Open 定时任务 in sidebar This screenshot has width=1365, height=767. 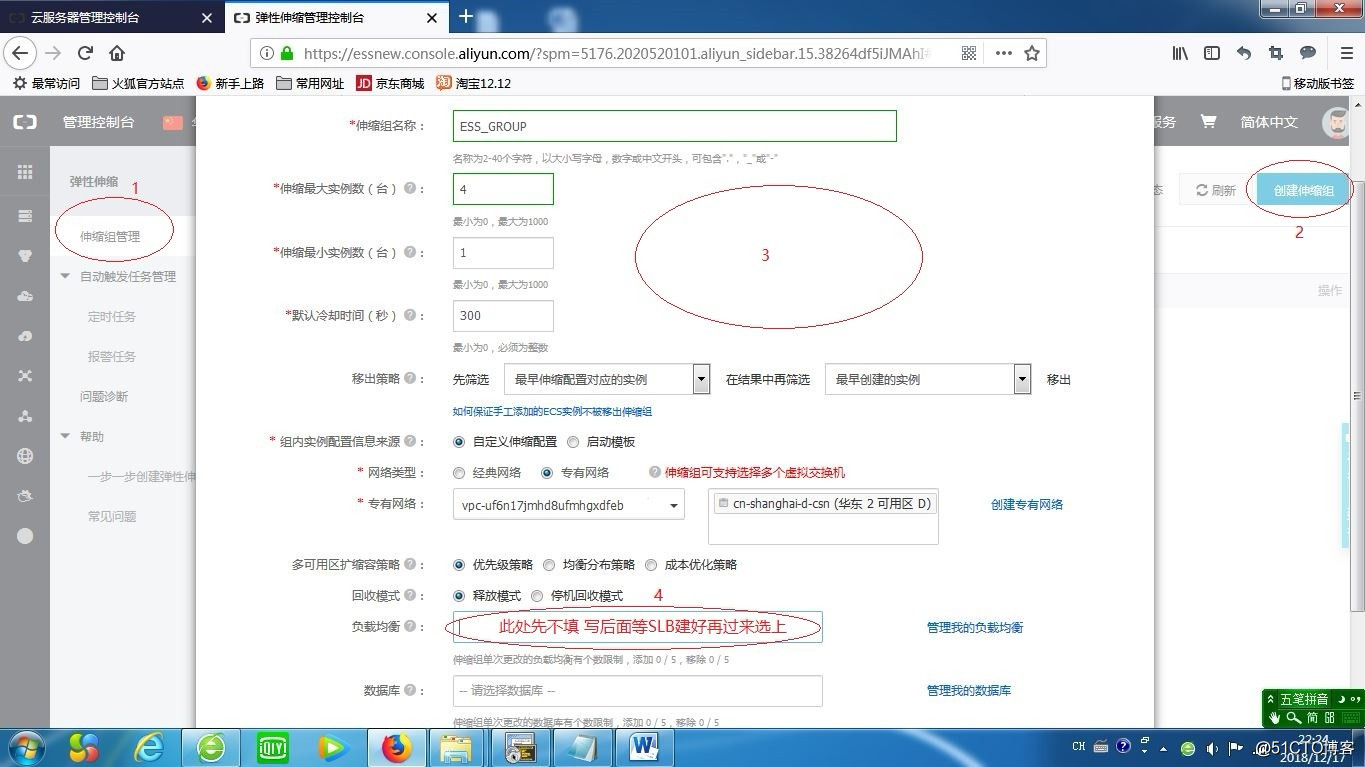pos(112,316)
